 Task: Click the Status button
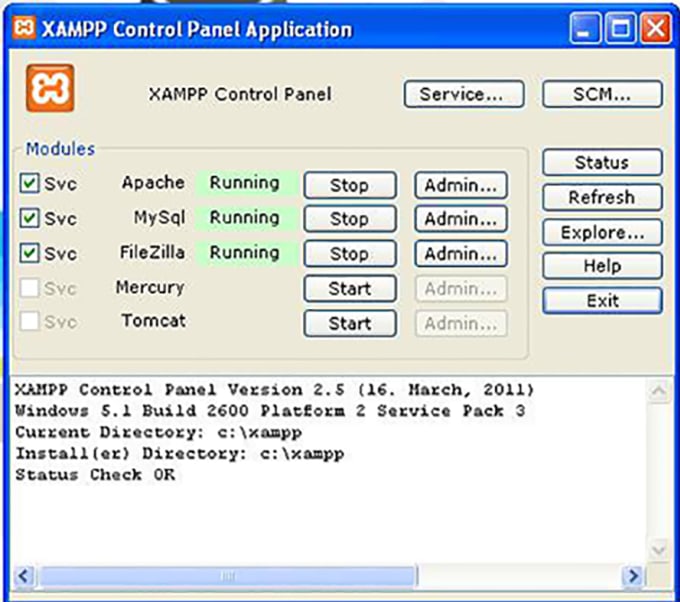pyautogui.click(x=602, y=163)
